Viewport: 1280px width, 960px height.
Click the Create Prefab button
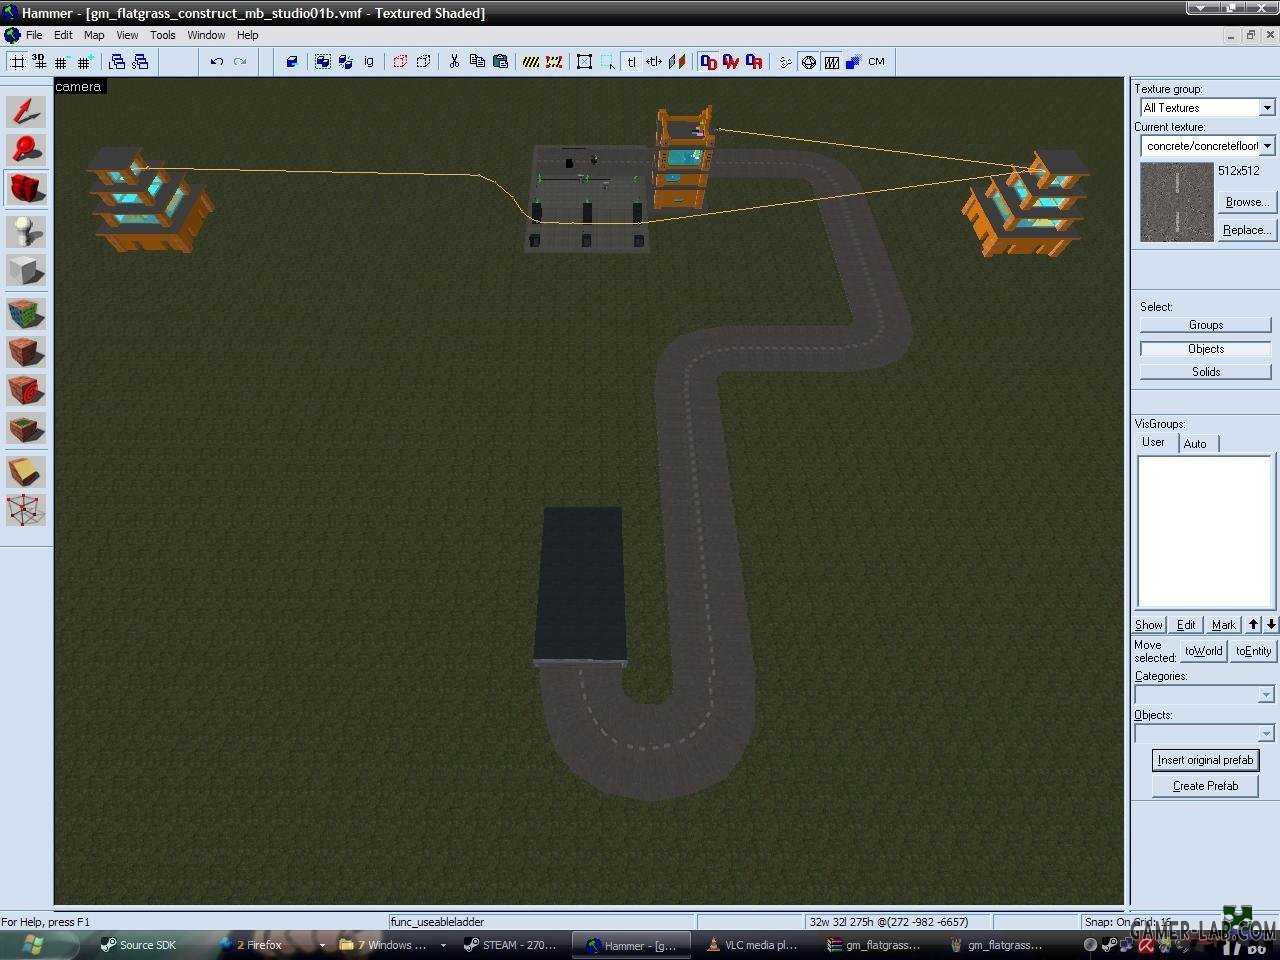pos(1206,786)
